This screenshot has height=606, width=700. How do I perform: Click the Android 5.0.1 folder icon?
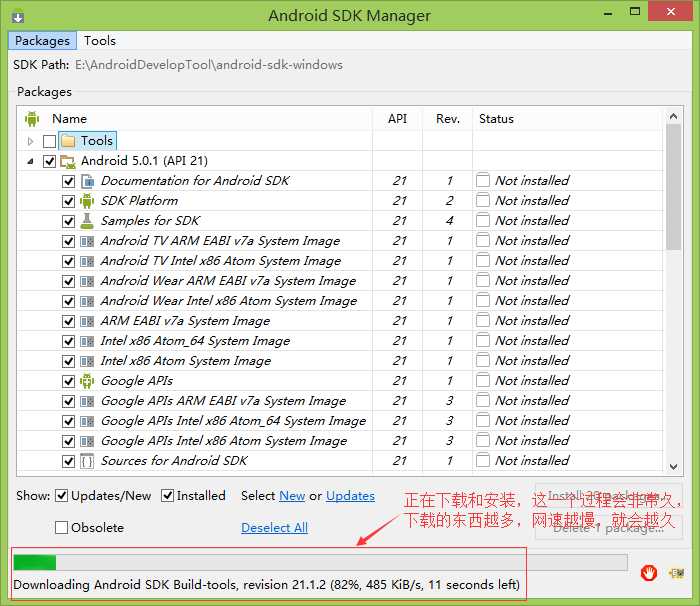[x=68, y=161]
